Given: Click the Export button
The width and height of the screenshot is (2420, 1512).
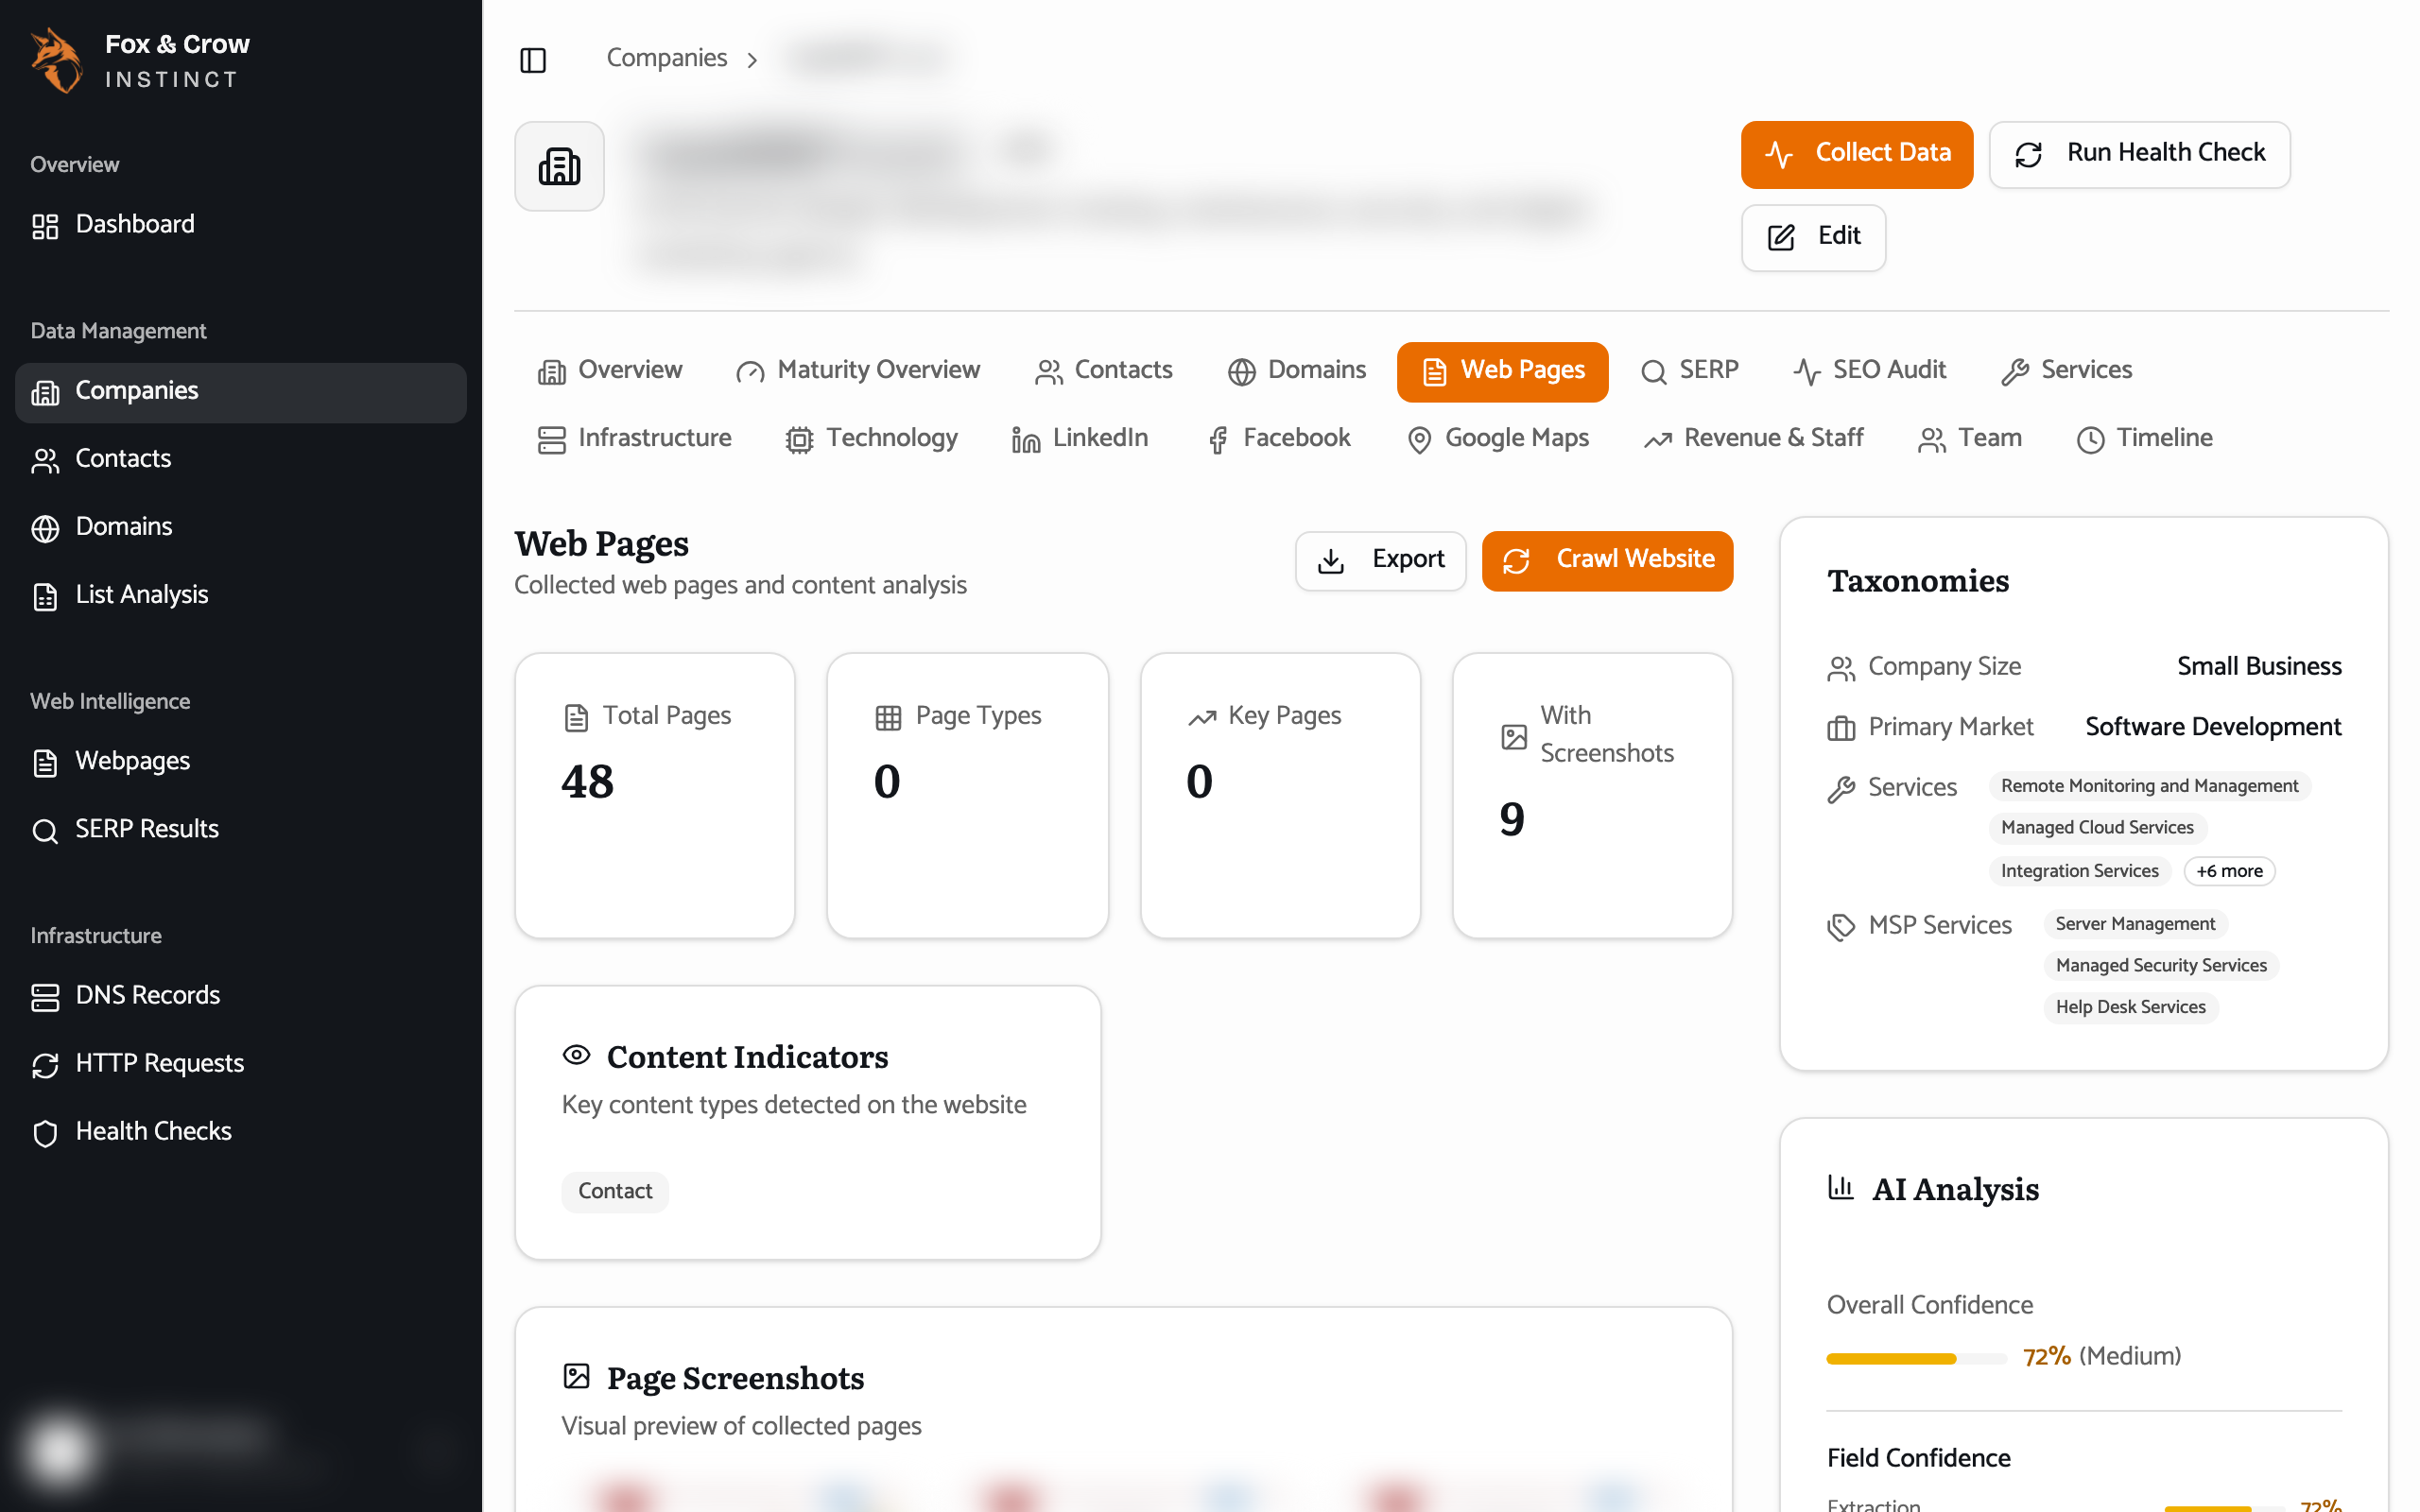Looking at the screenshot, I should (1380, 561).
